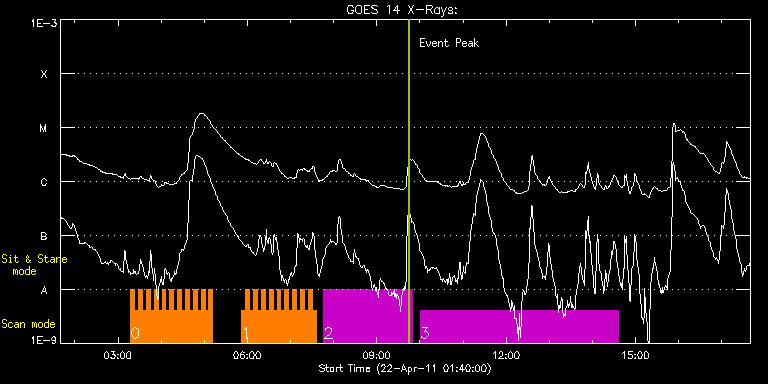Click the Scan mode label
768x384 pixels.
[28, 324]
